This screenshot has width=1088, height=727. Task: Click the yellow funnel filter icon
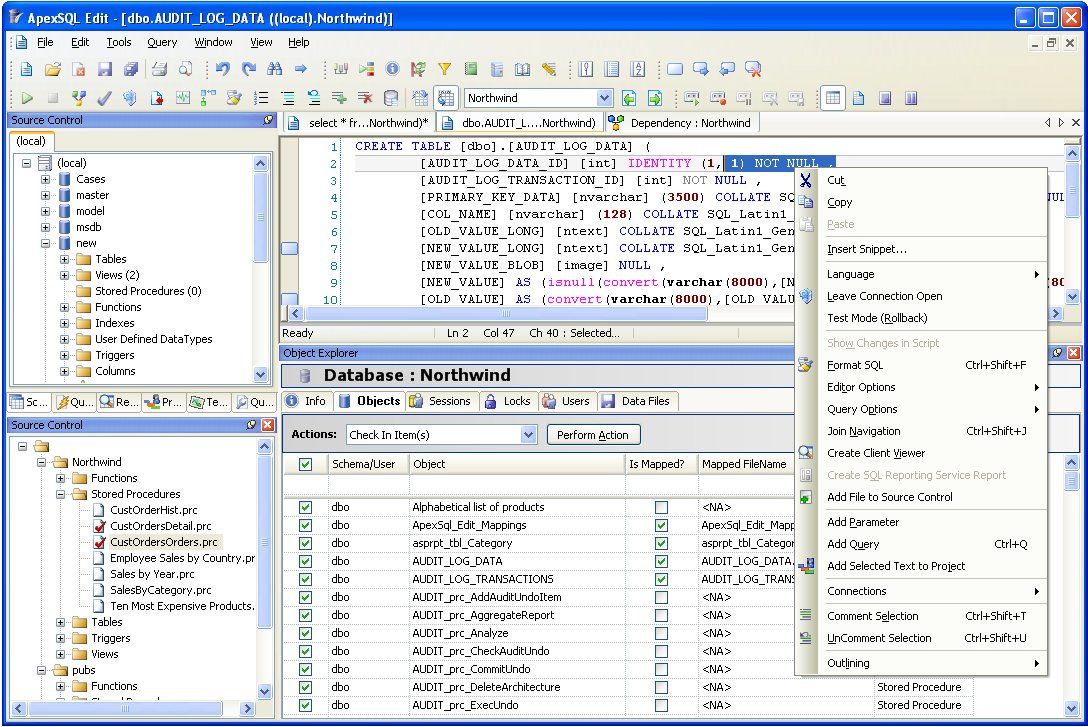point(444,69)
